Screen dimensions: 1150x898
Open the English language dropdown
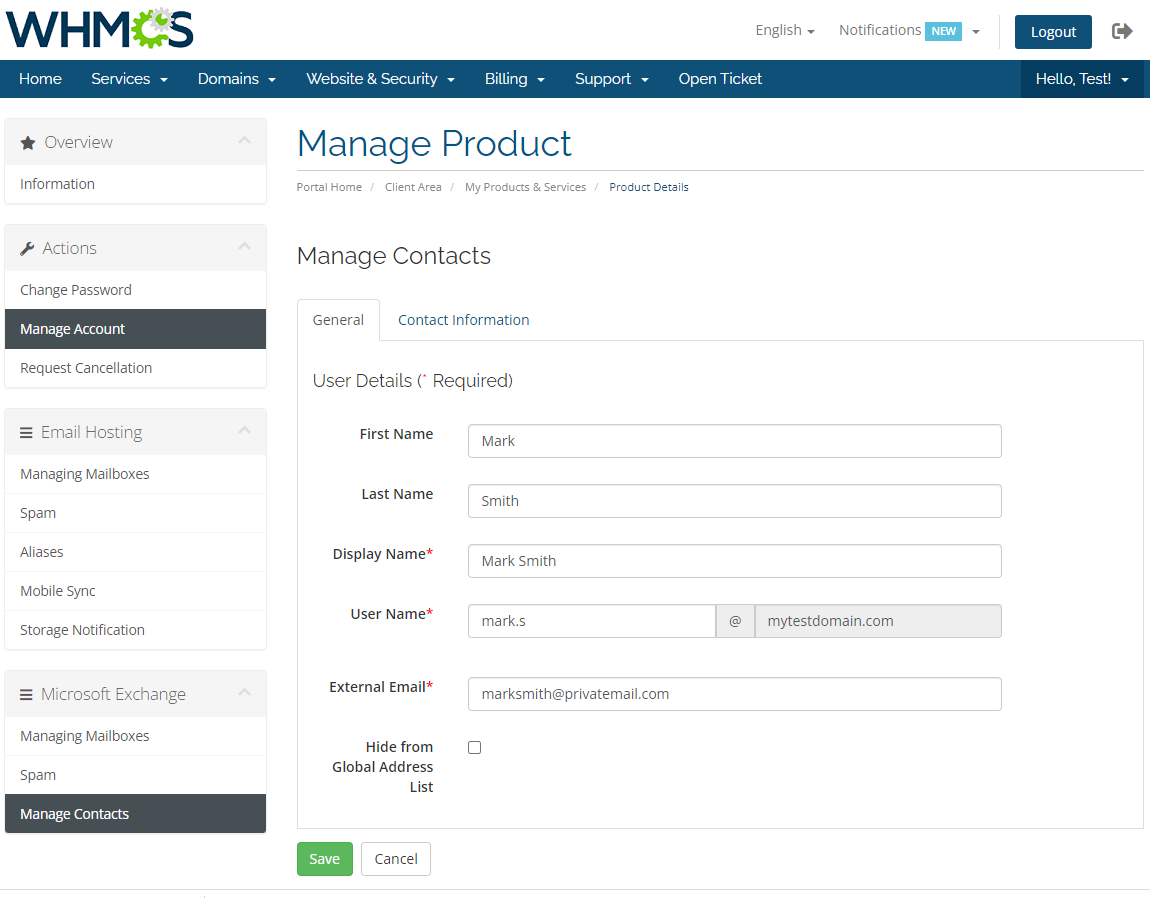pyautogui.click(x=785, y=30)
